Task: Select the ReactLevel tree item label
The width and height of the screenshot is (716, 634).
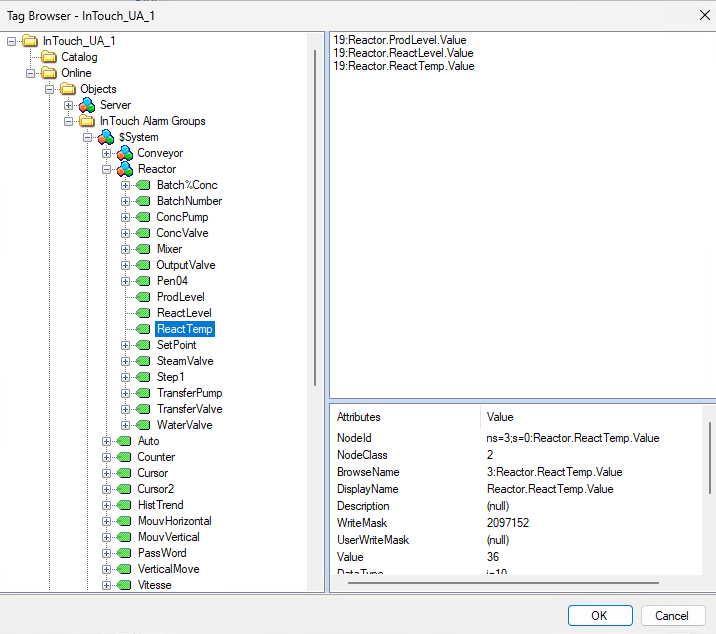Action: [184, 313]
